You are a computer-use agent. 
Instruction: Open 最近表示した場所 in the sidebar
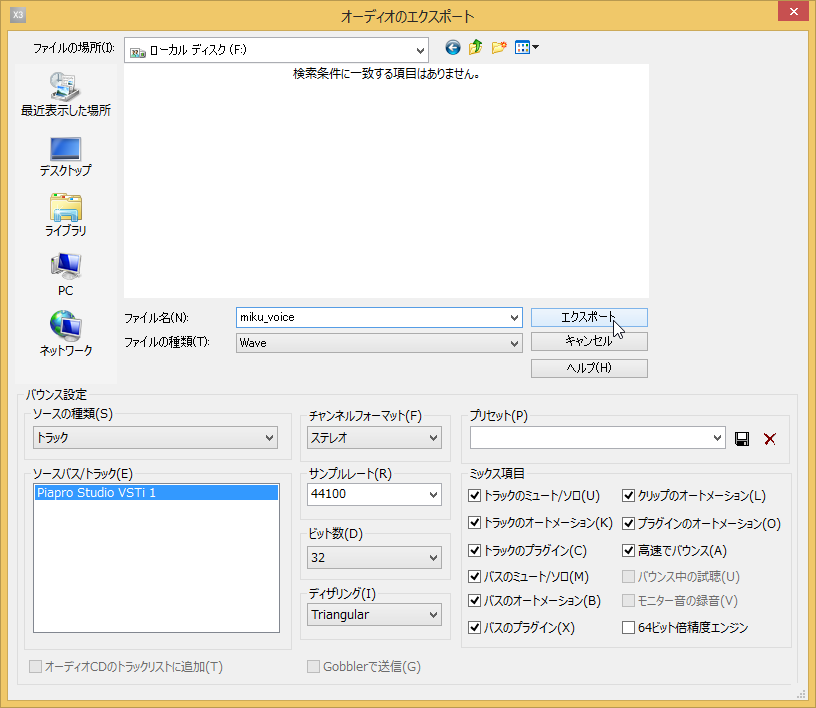66,94
